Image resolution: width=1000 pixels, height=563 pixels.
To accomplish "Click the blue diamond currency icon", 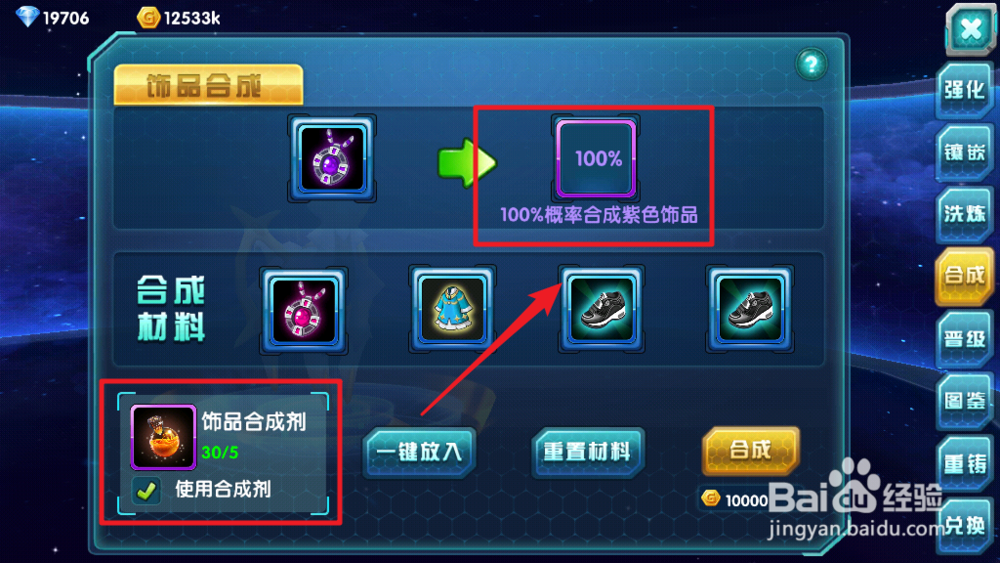I will [x=27, y=17].
